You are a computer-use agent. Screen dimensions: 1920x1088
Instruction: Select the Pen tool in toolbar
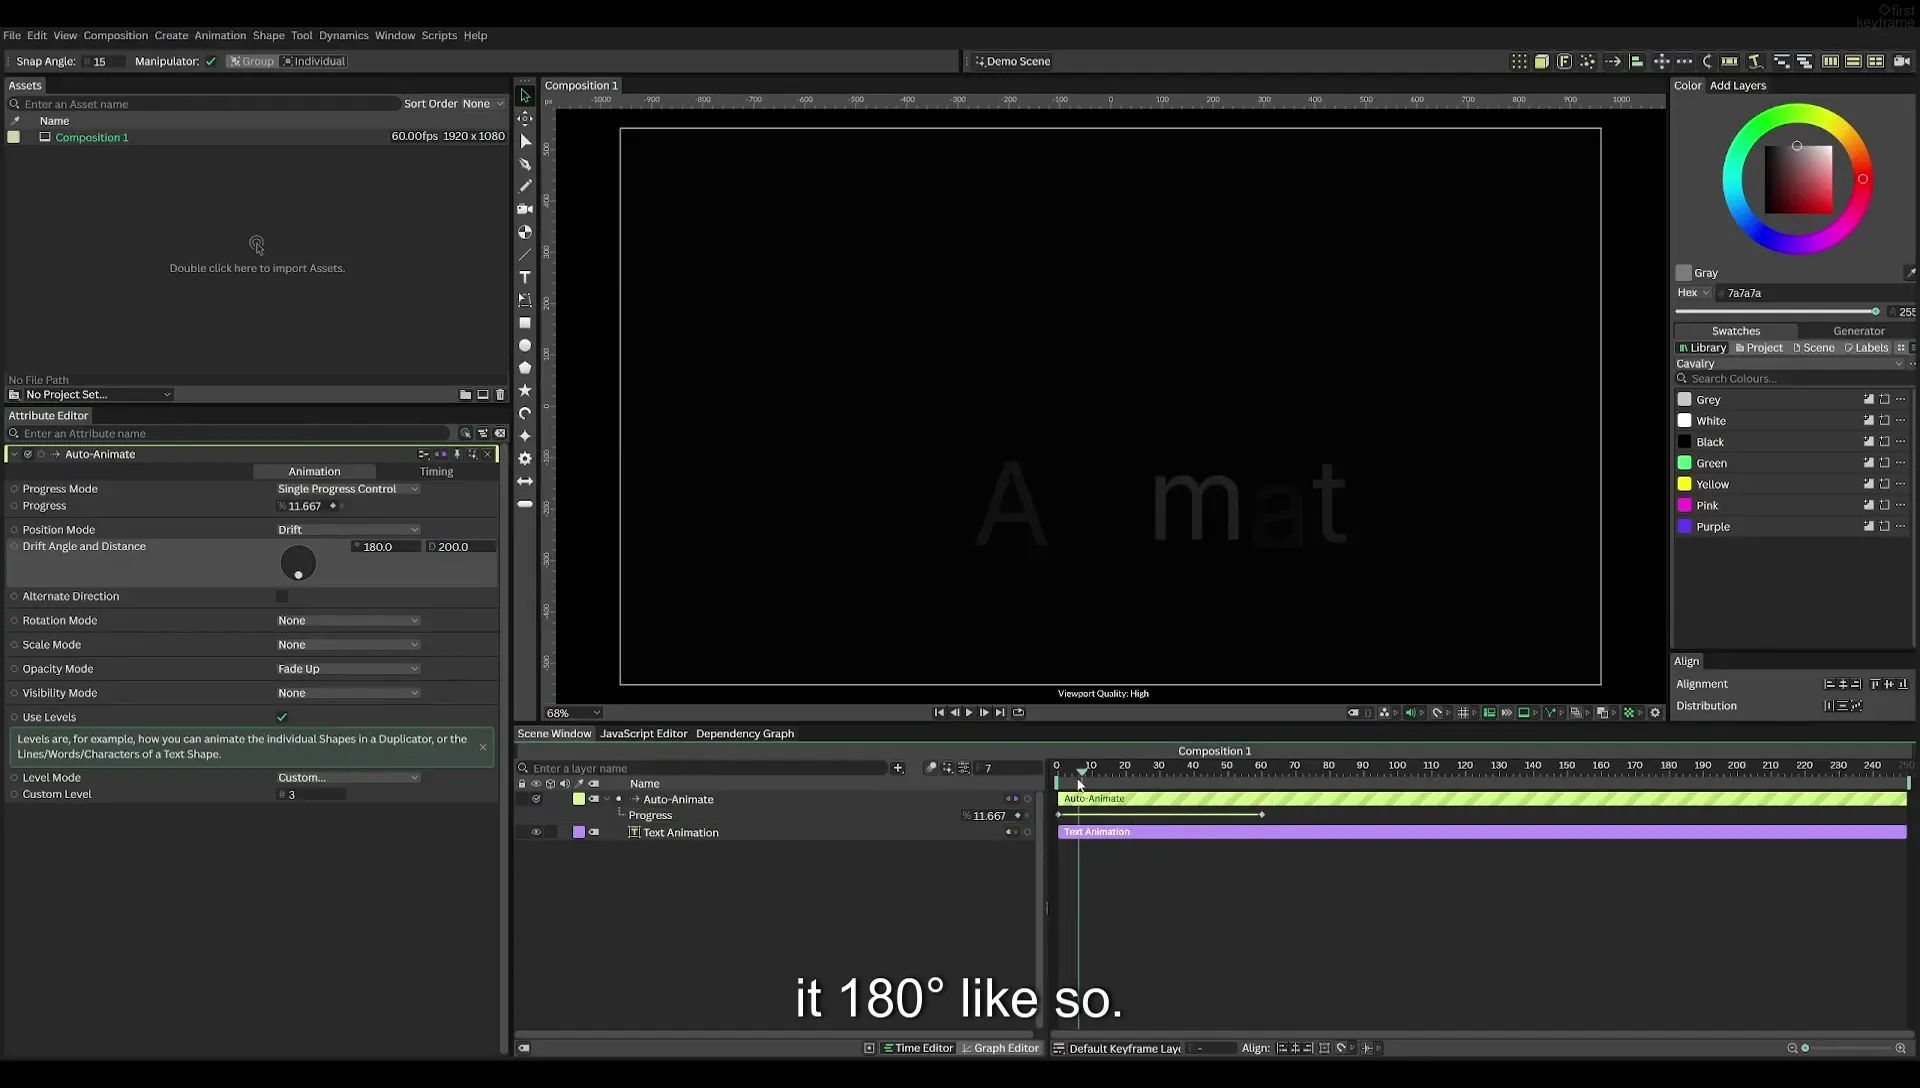click(x=525, y=164)
